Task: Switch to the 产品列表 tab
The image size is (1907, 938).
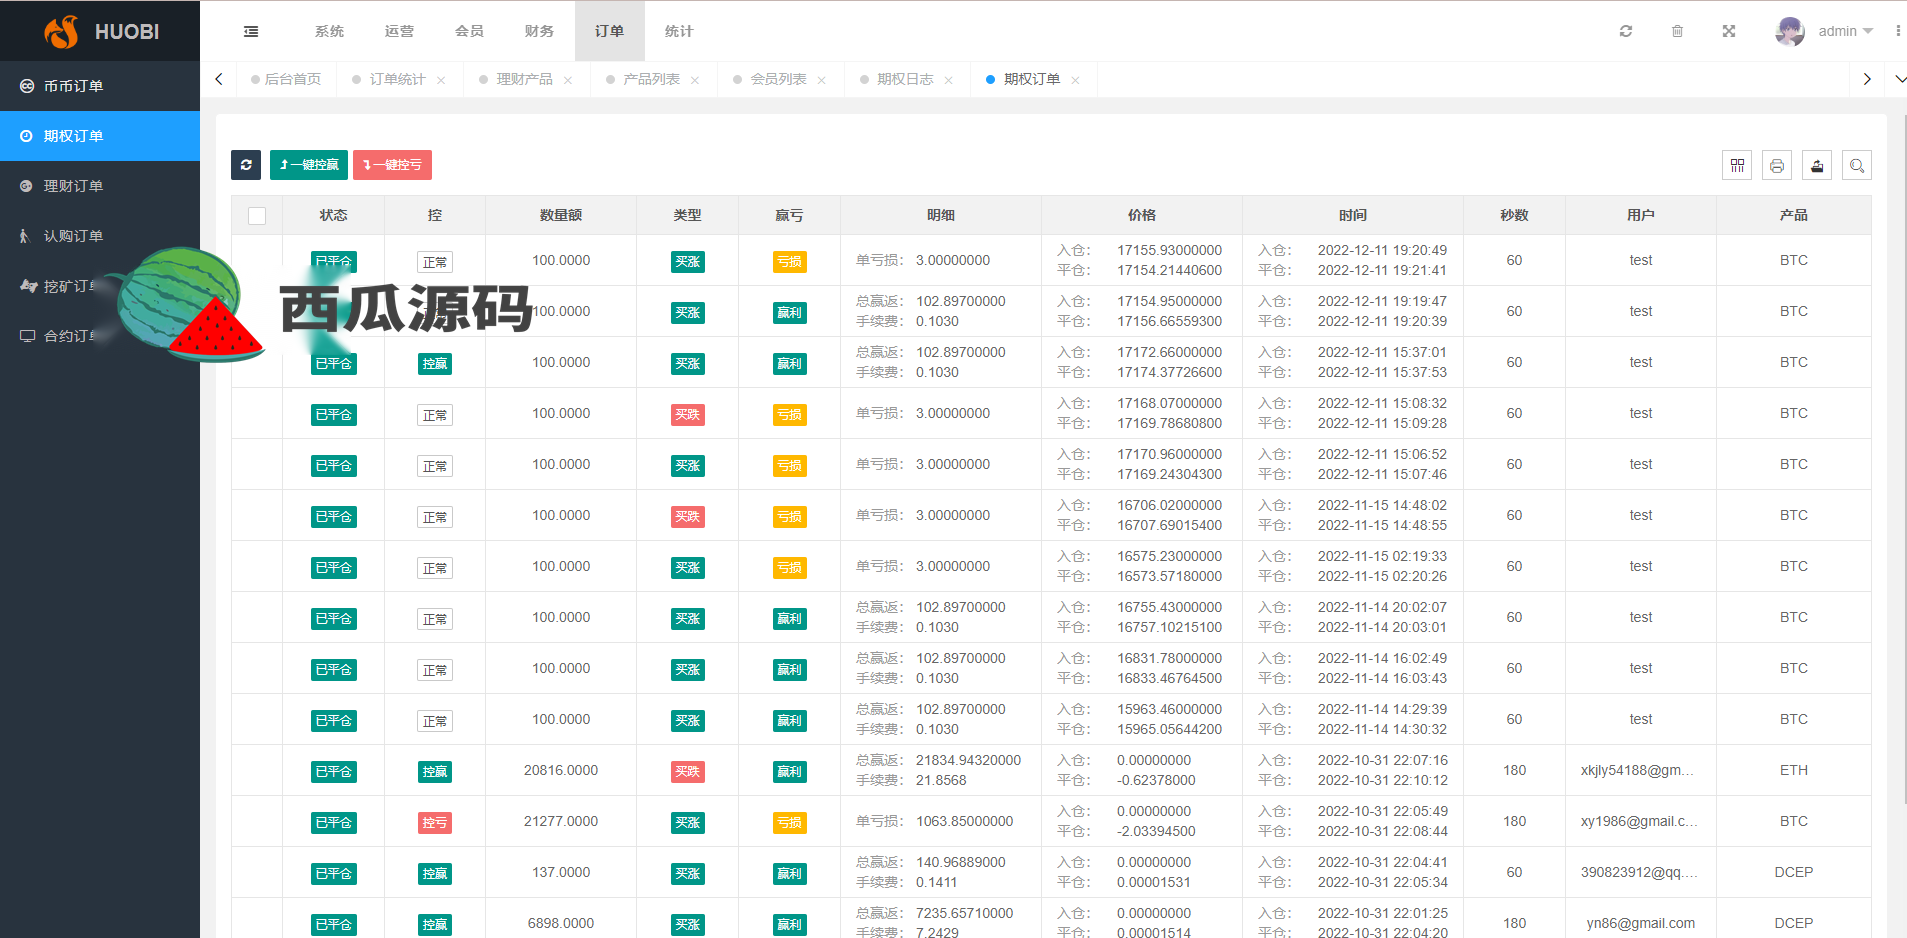Action: (x=651, y=79)
